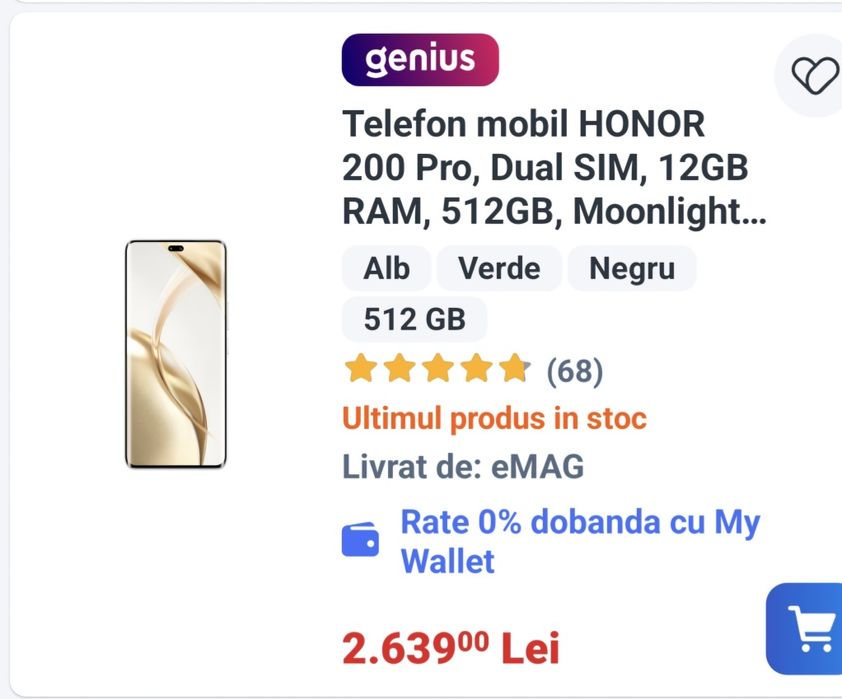Click the fourth rating star
The image size is (842, 699).
click(x=474, y=370)
